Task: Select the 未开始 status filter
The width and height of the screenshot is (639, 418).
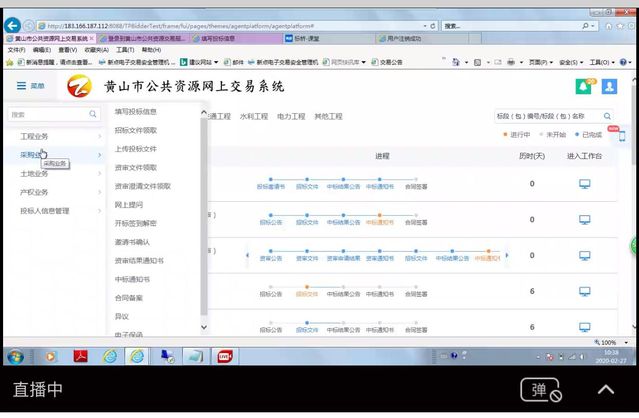Action: (x=554, y=134)
